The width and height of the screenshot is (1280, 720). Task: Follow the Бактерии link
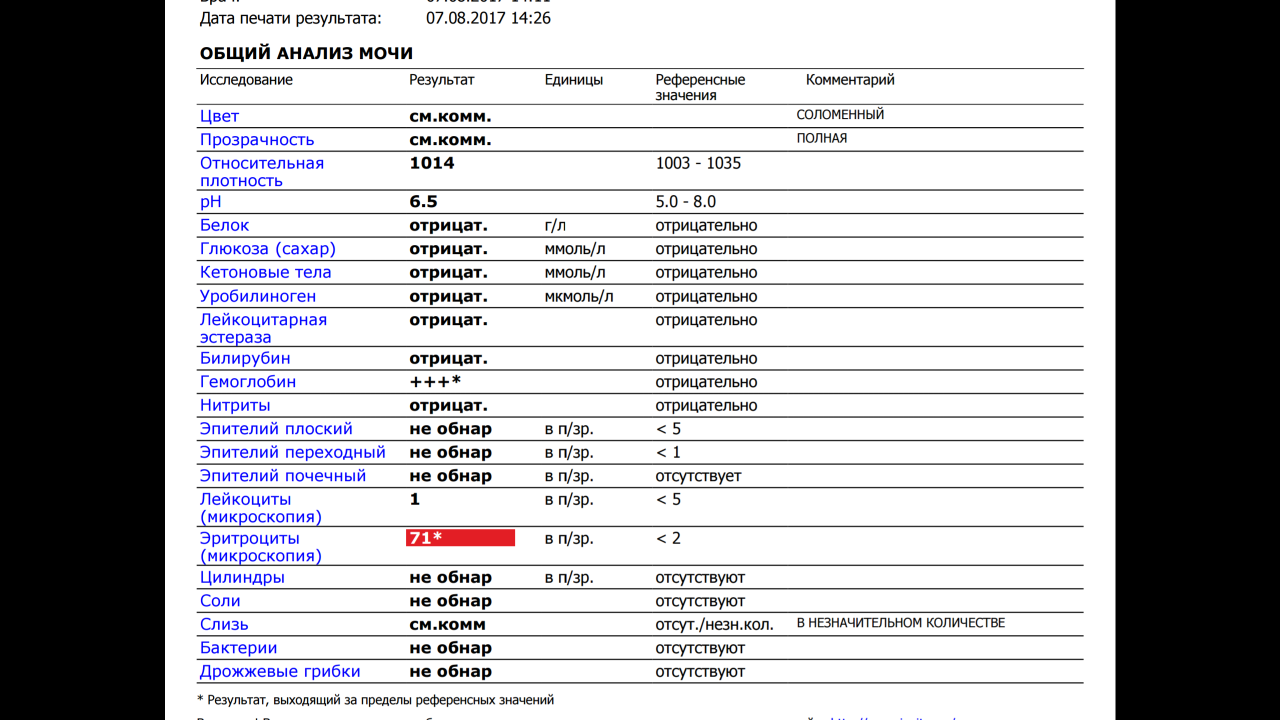[238, 648]
